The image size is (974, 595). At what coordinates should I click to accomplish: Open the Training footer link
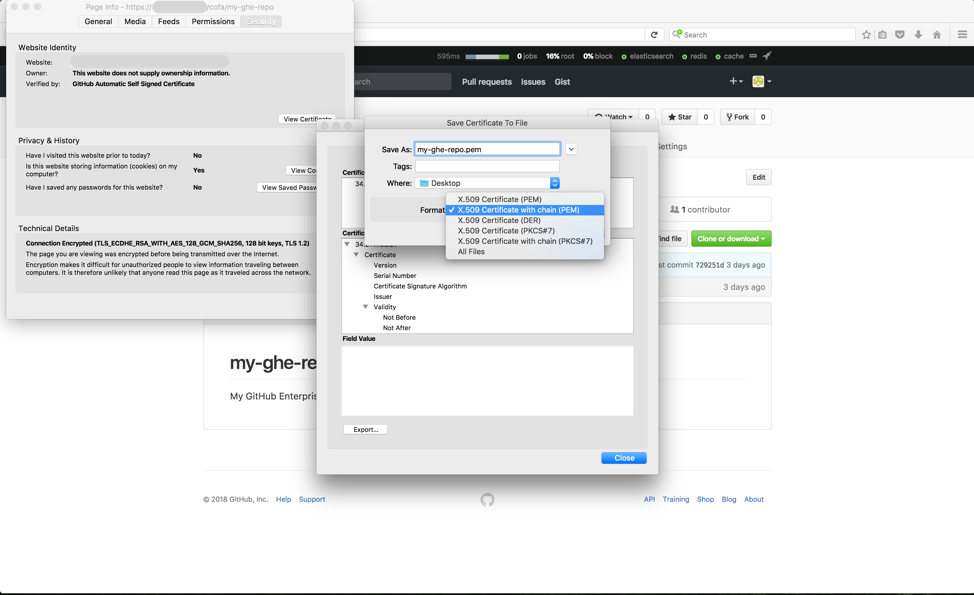point(676,499)
